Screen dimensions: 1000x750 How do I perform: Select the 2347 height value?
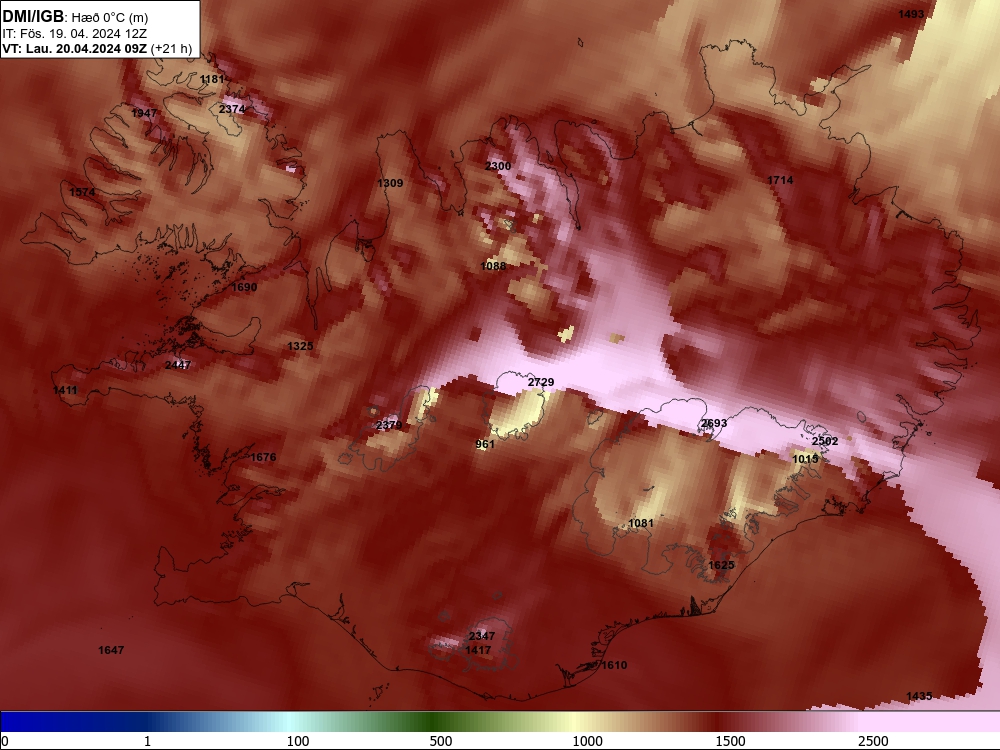pyautogui.click(x=482, y=636)
